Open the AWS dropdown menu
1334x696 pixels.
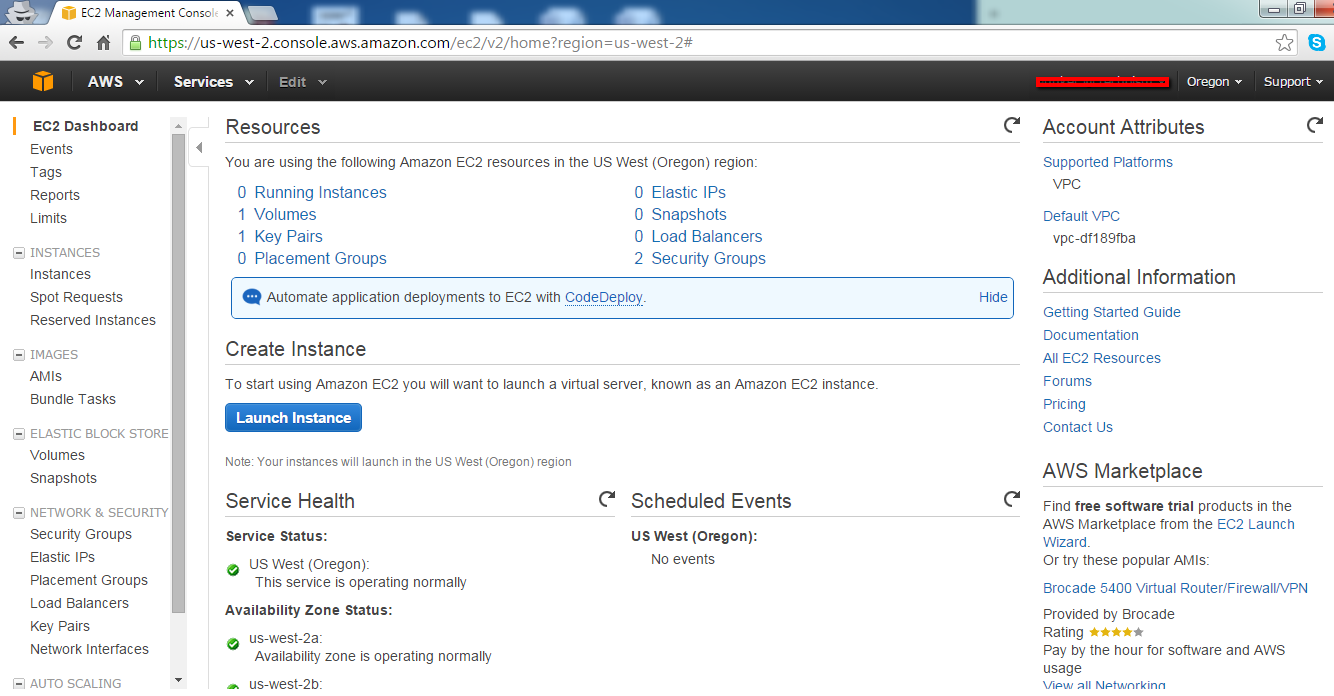point(116,82)
